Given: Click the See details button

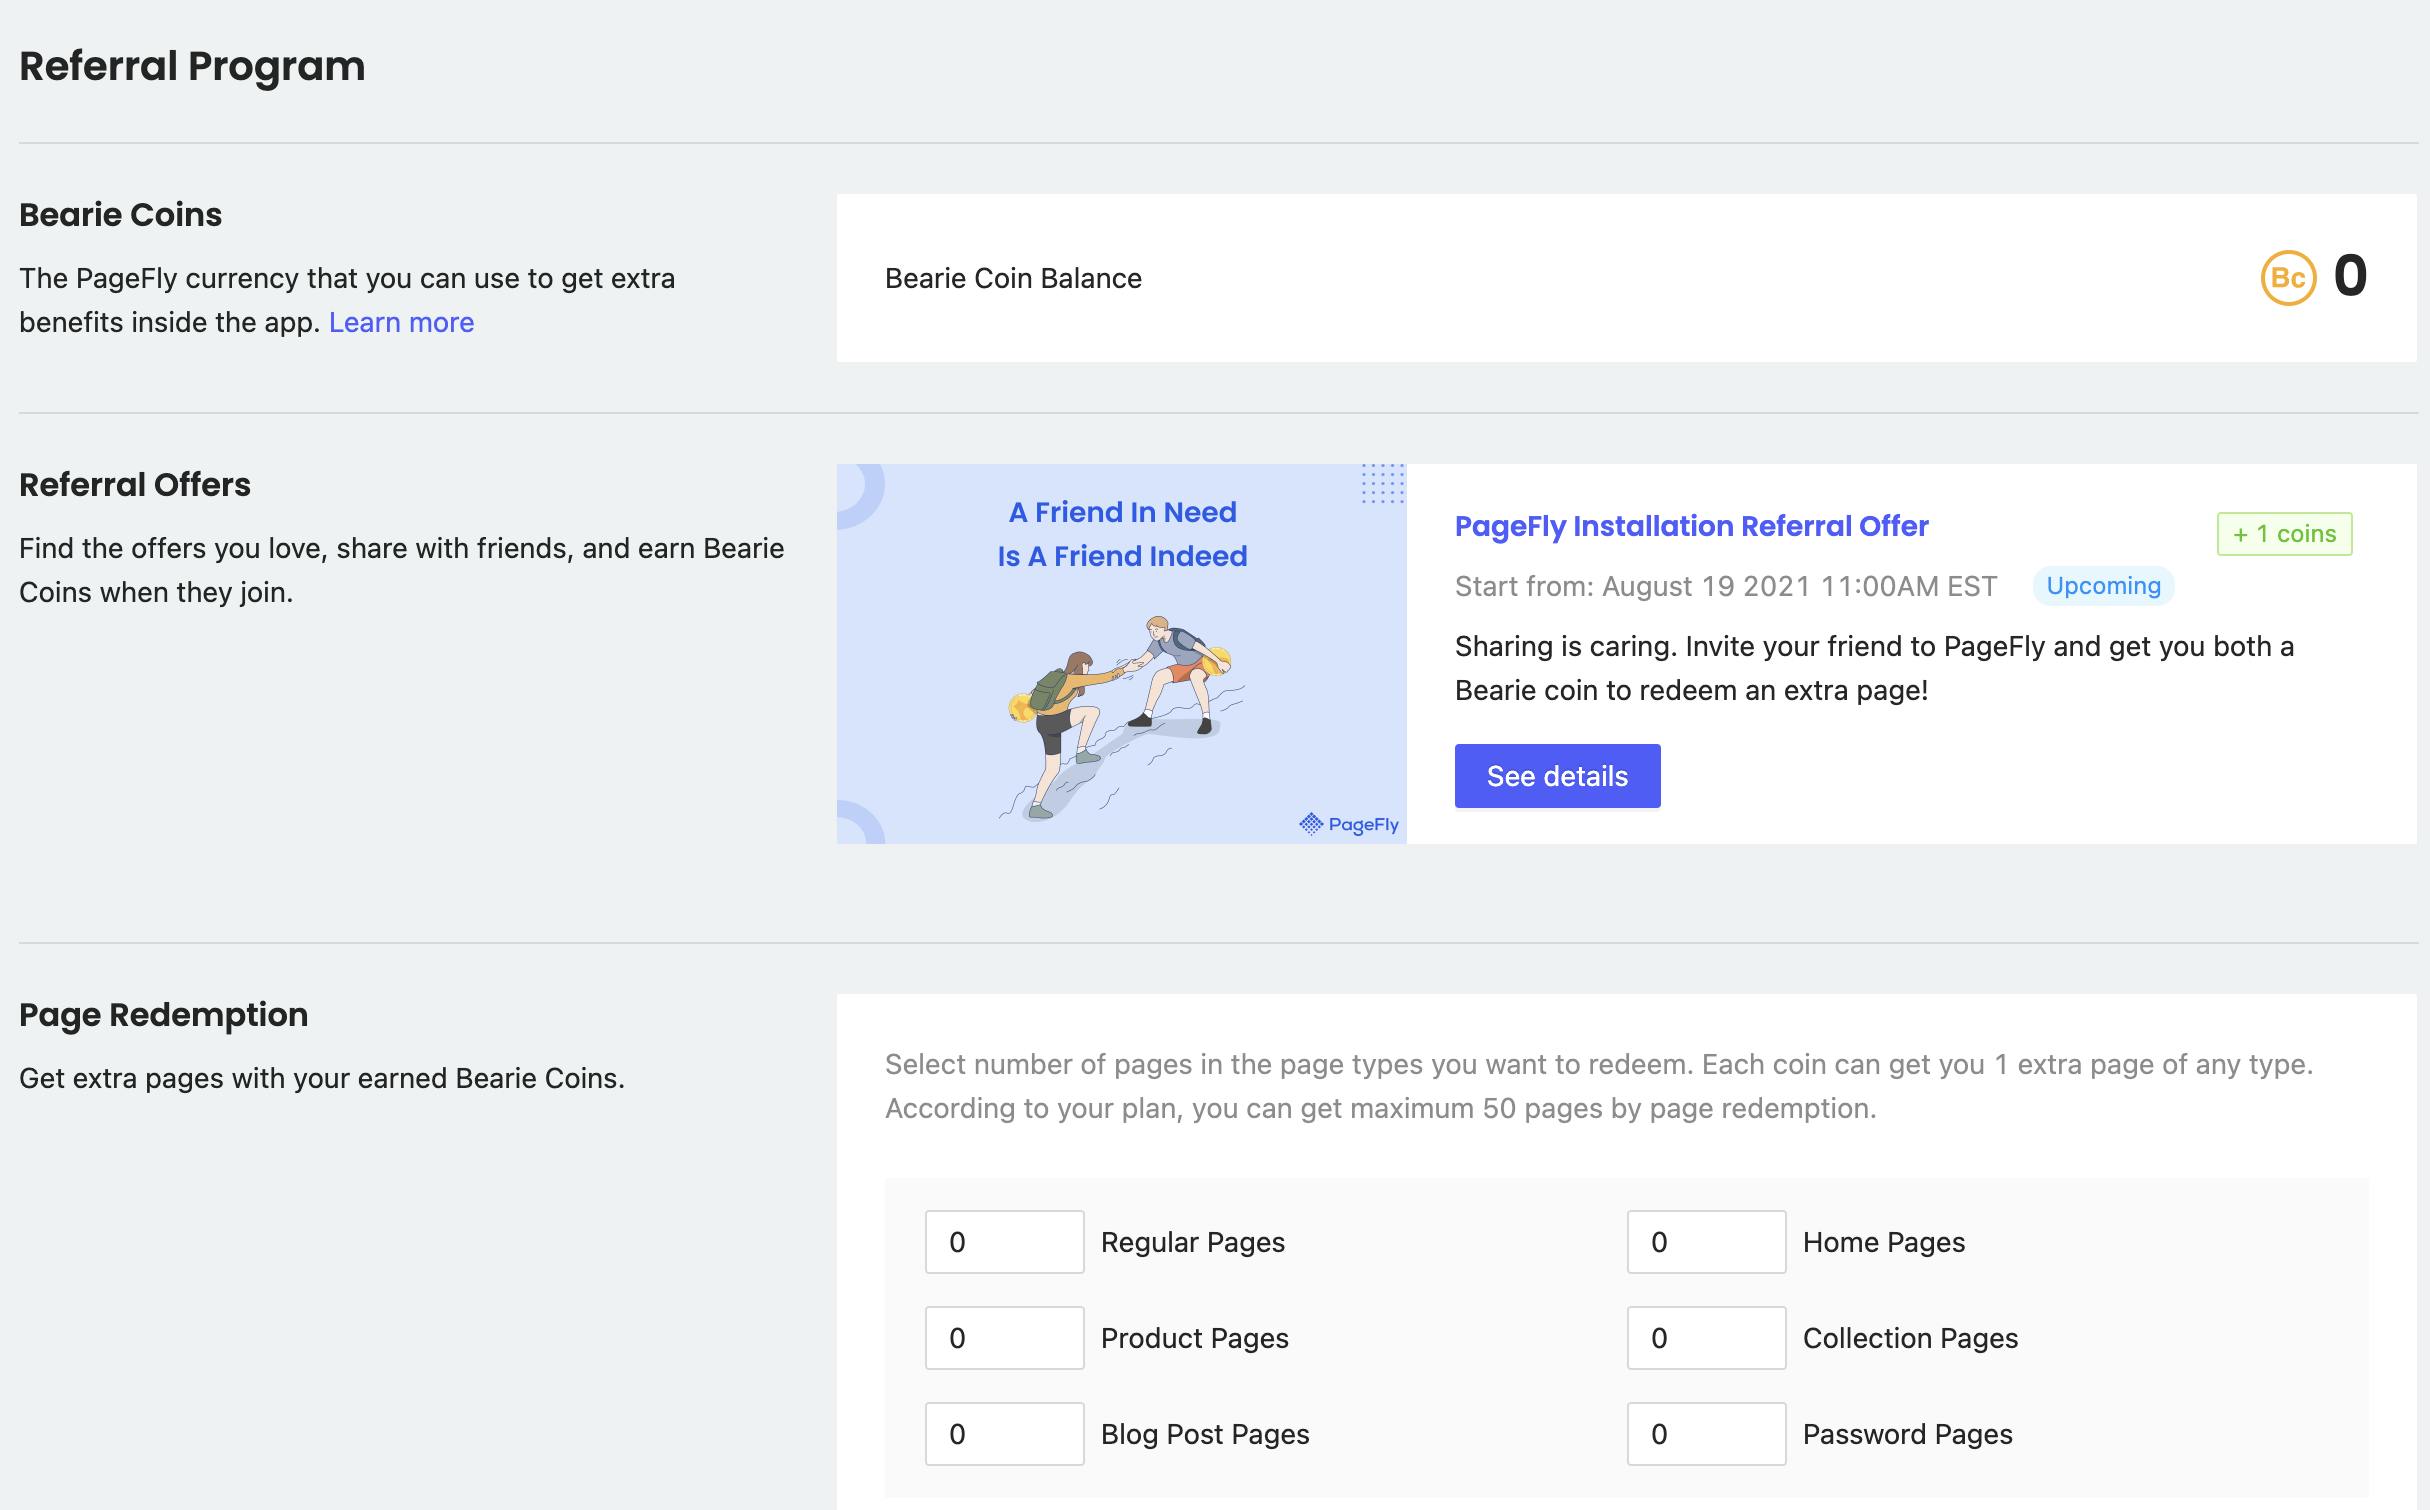Looking at the screenshot, I should 1557,776.
